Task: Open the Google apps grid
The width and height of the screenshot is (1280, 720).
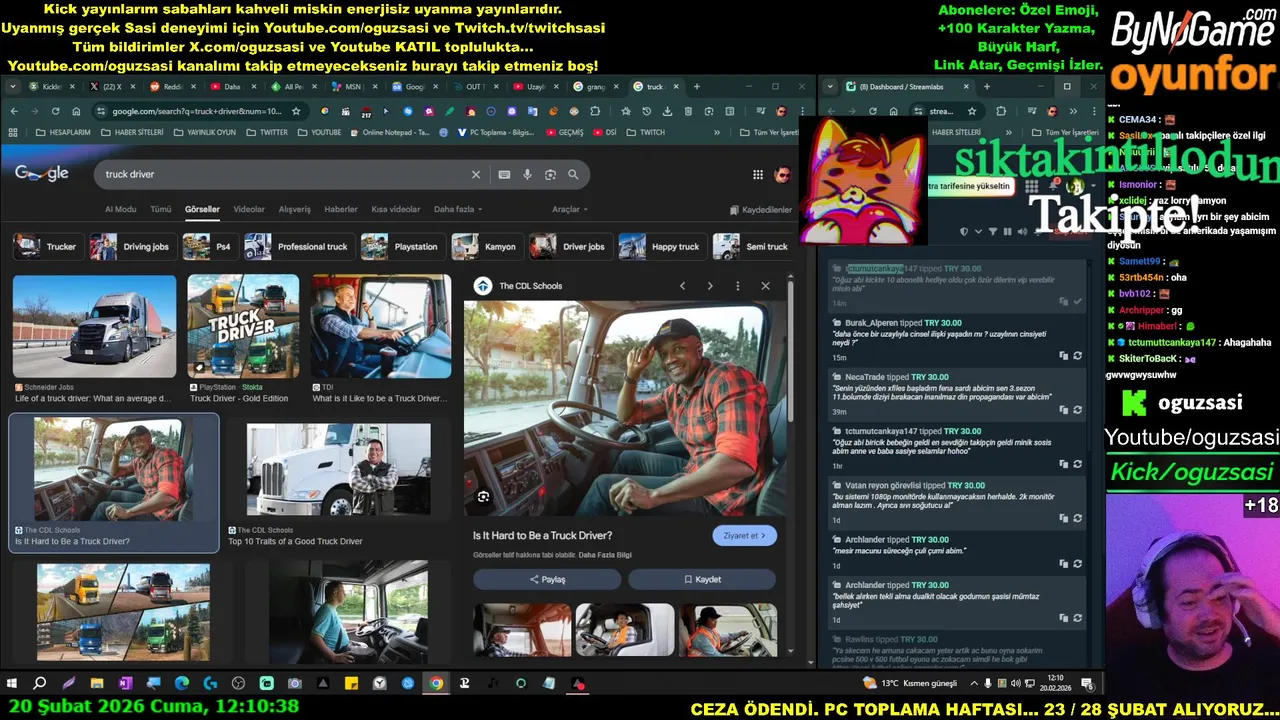Action: tap(758, 174)
